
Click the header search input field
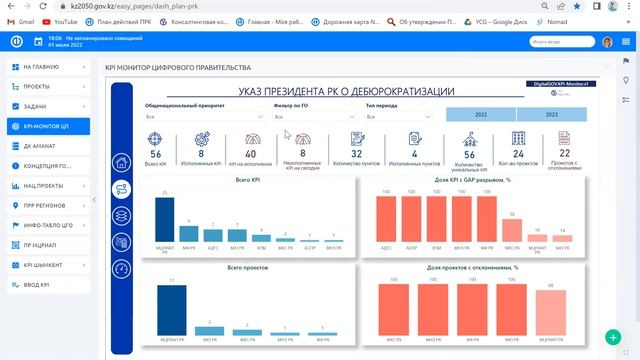[x=562, y=42]
